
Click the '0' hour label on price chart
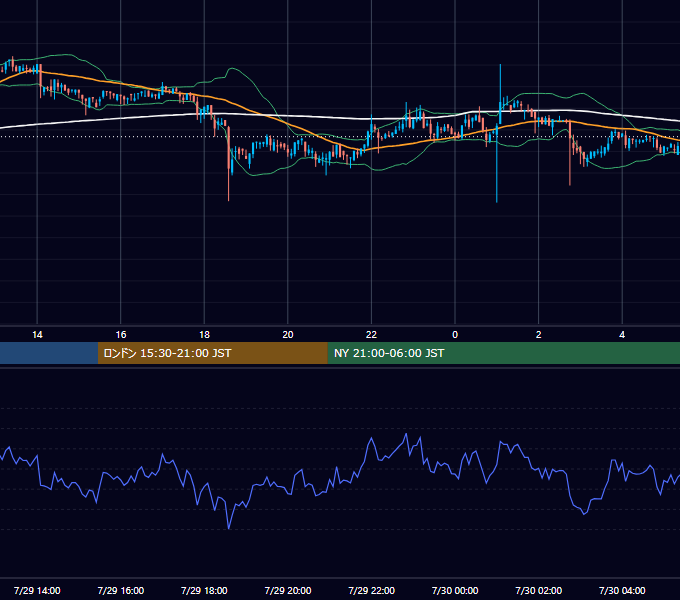(x=455, y=335)
